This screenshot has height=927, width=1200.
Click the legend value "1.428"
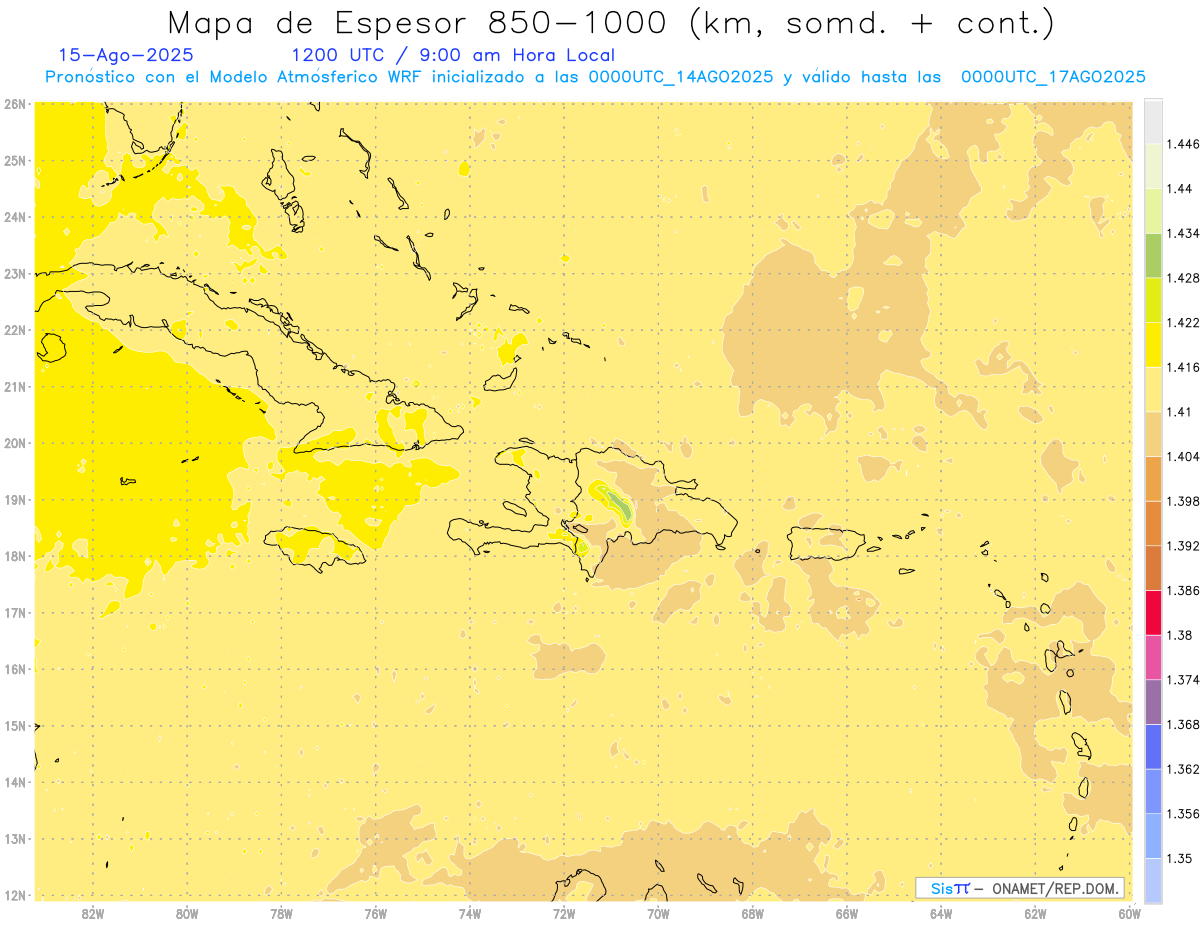pyautogui.click(x=1182, y=277)
